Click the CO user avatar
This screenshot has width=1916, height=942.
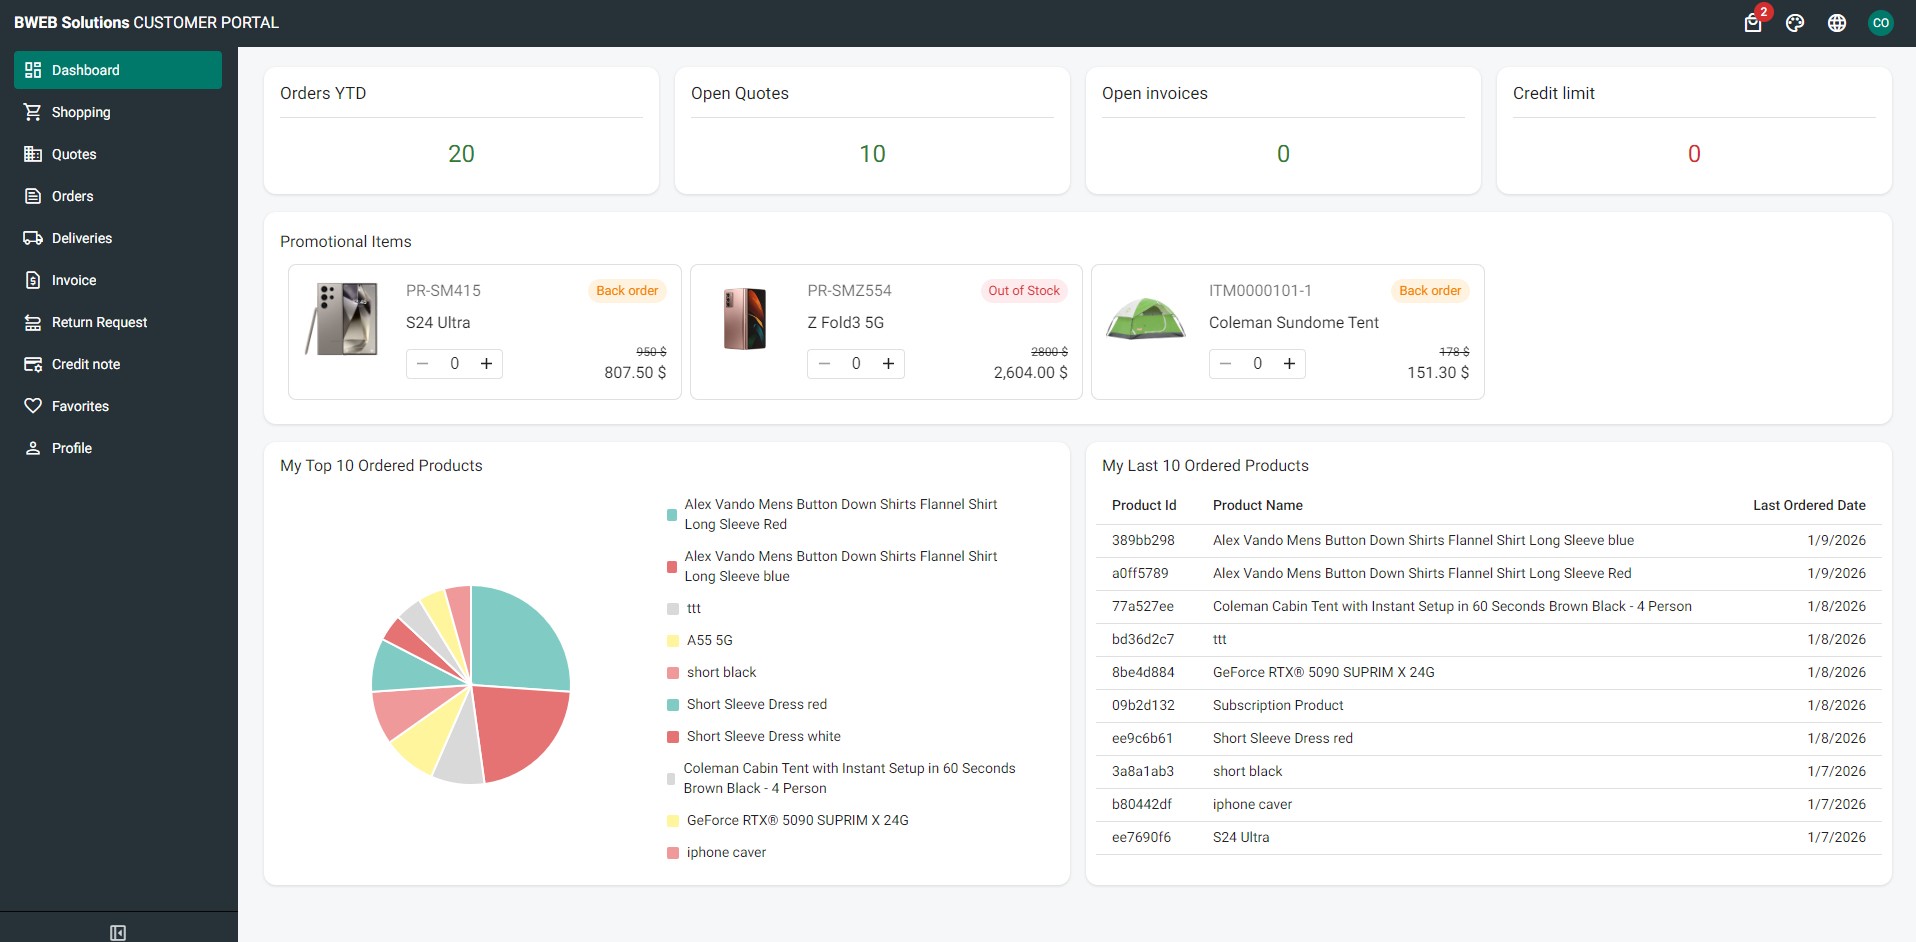pos(1881,22)
